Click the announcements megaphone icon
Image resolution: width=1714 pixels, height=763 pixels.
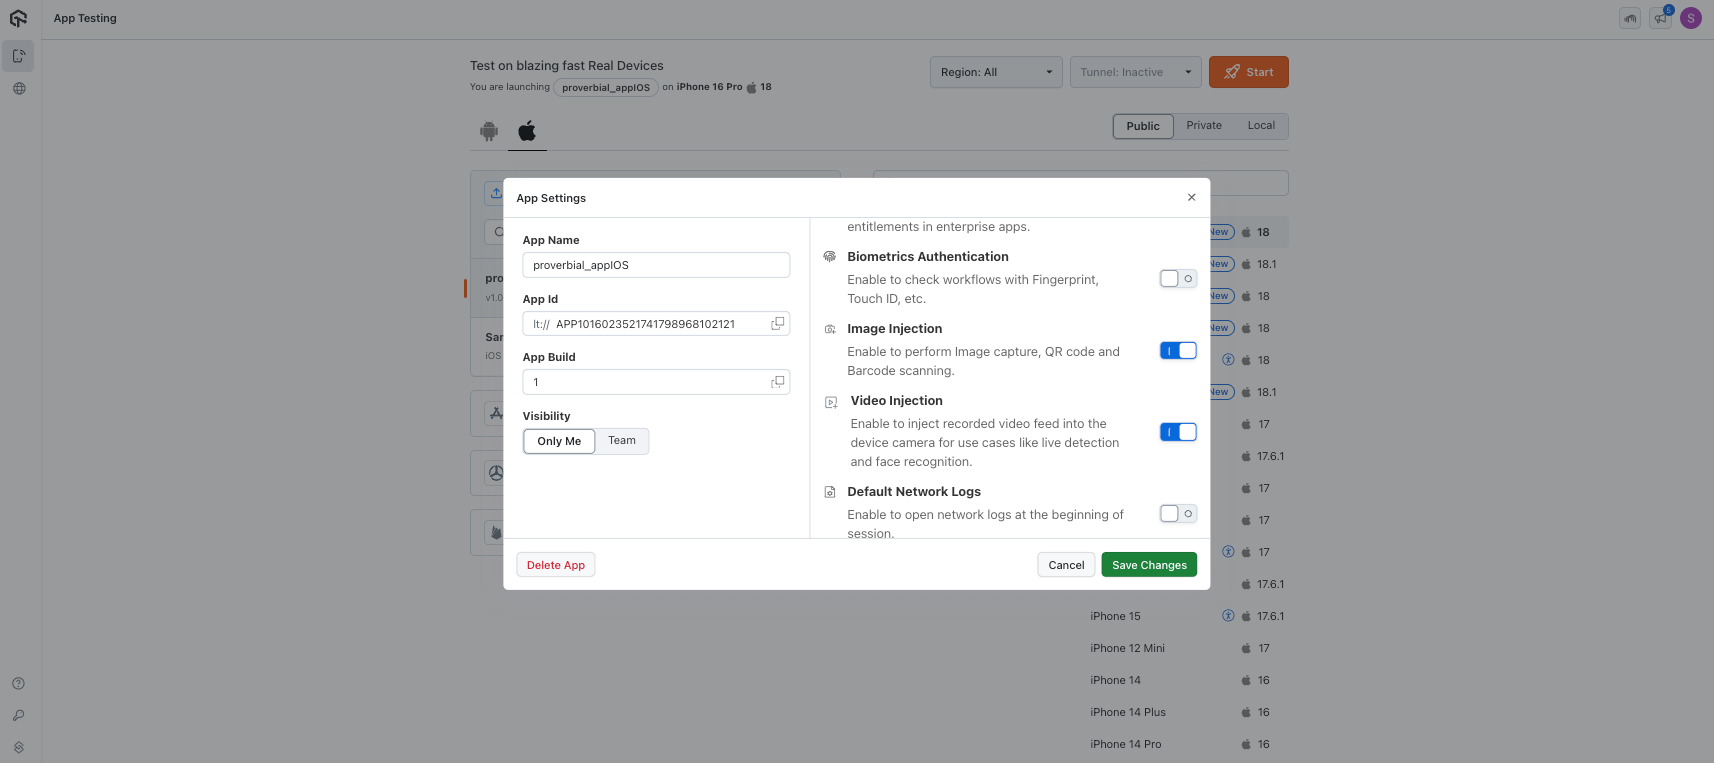coord(1660,18)
